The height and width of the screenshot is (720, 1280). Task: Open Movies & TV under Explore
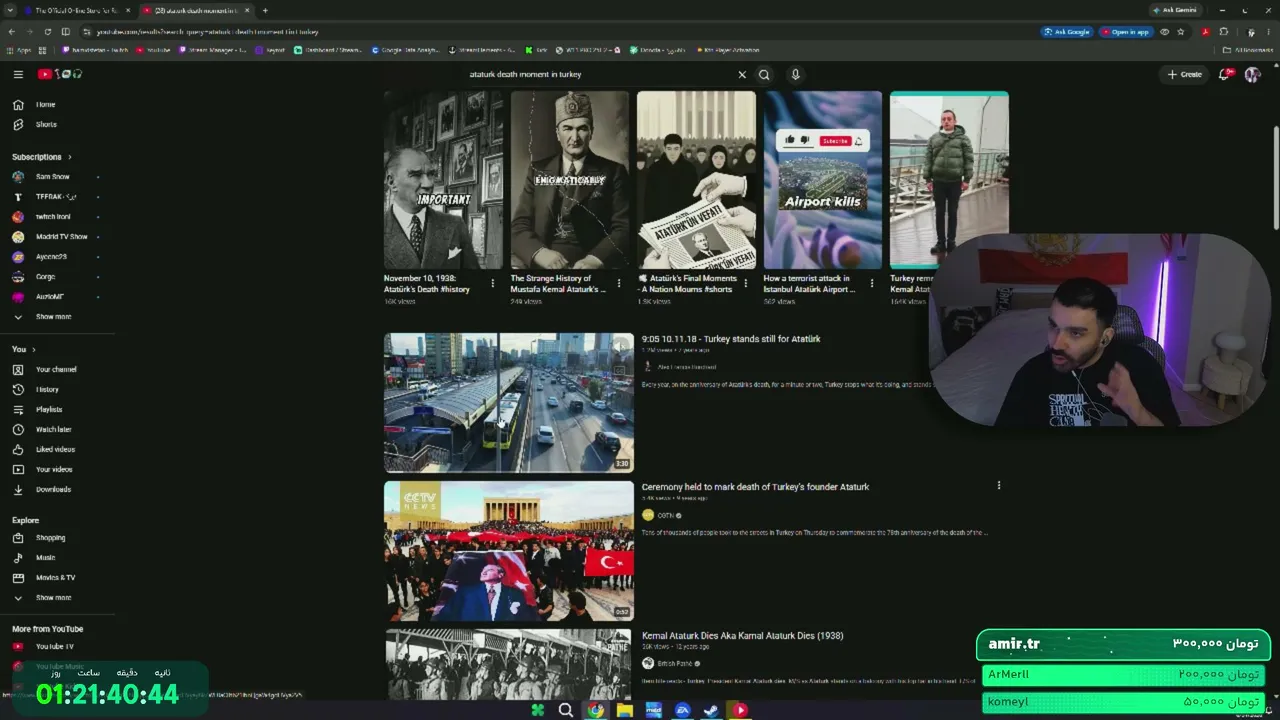57,577
